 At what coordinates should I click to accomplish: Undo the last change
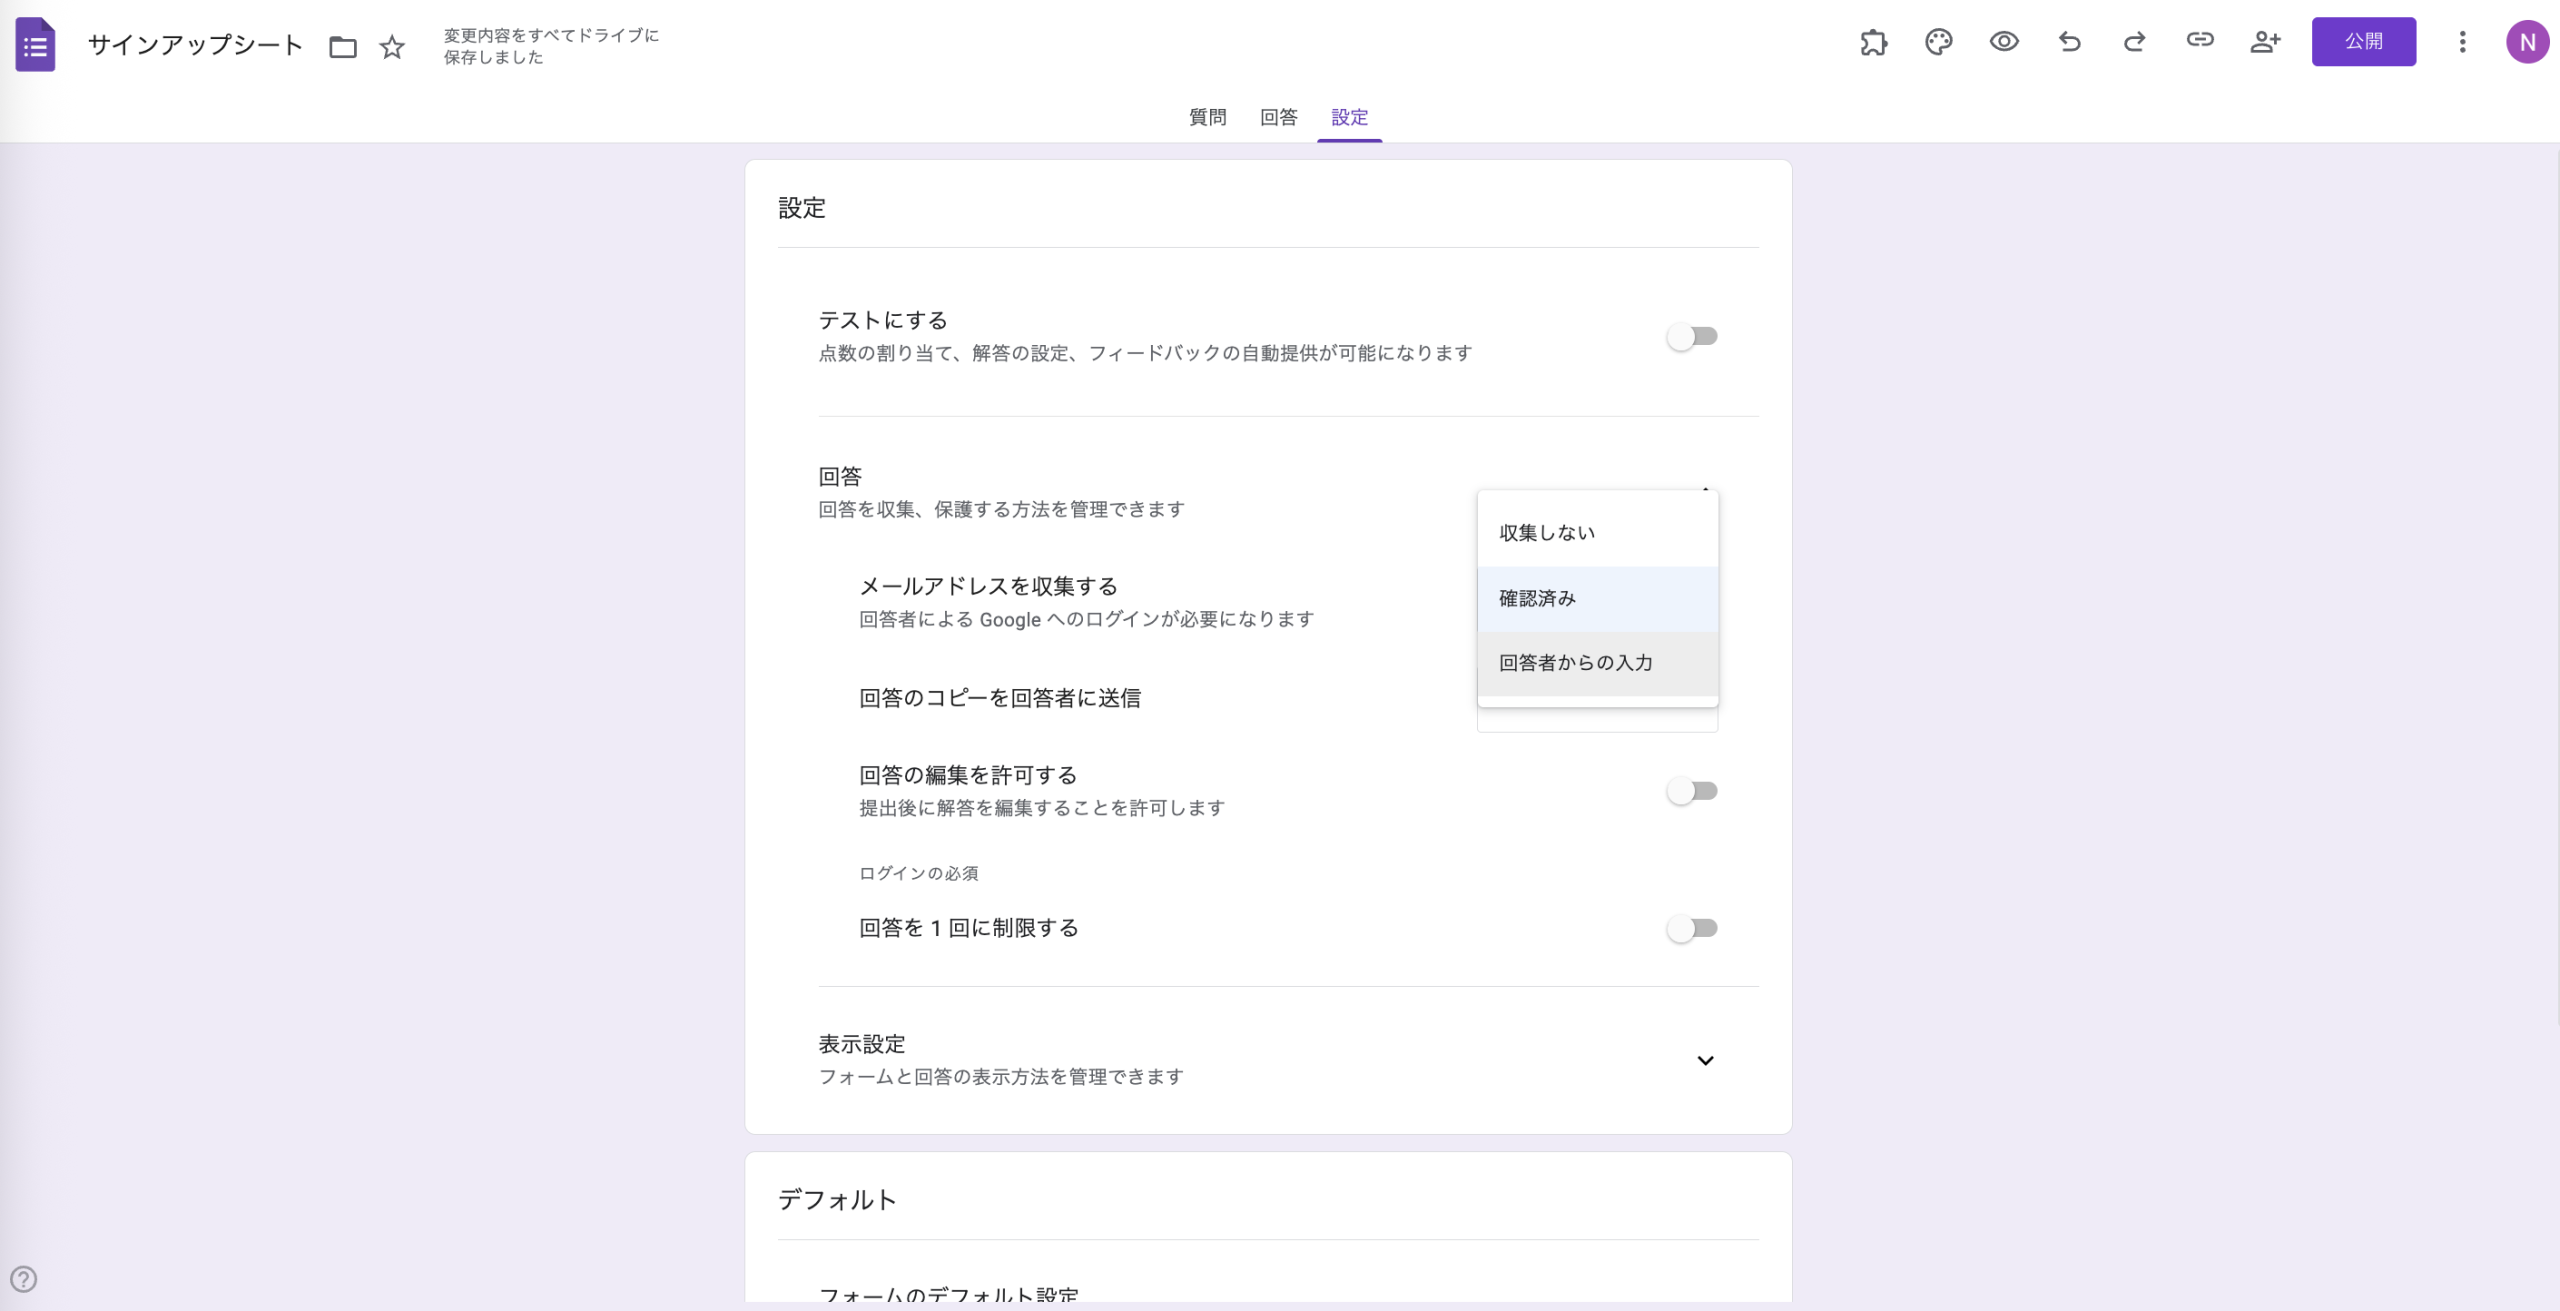tap(2070, 42)
